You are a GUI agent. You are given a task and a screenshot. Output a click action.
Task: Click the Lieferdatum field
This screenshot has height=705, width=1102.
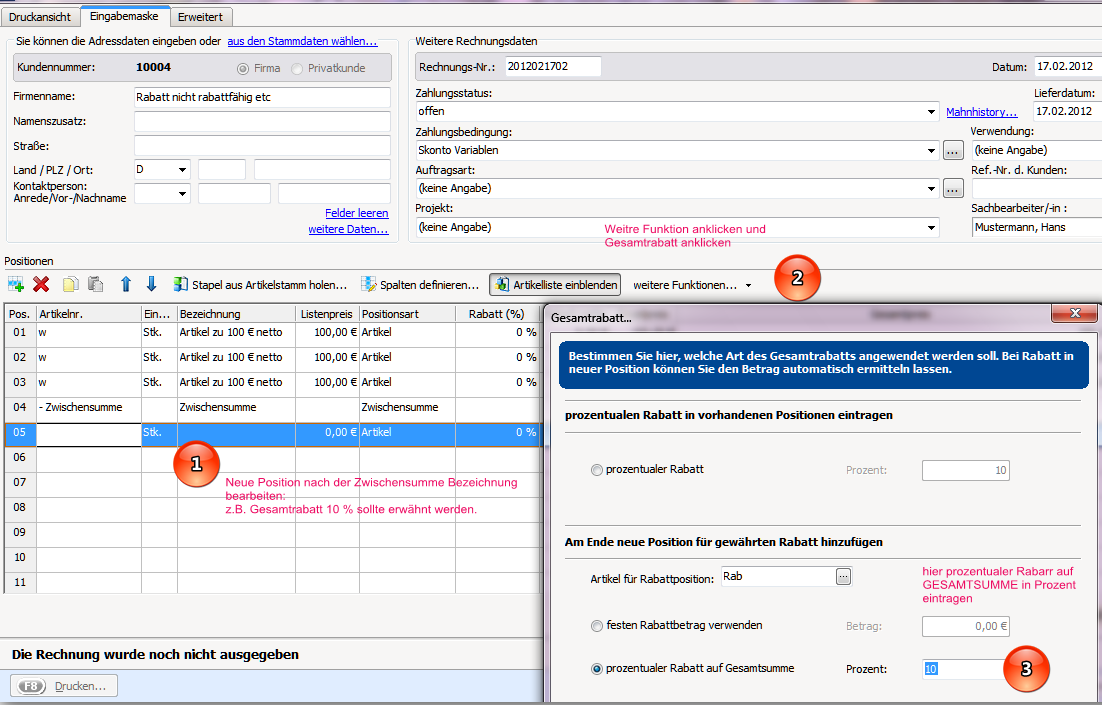point(1068,111)
